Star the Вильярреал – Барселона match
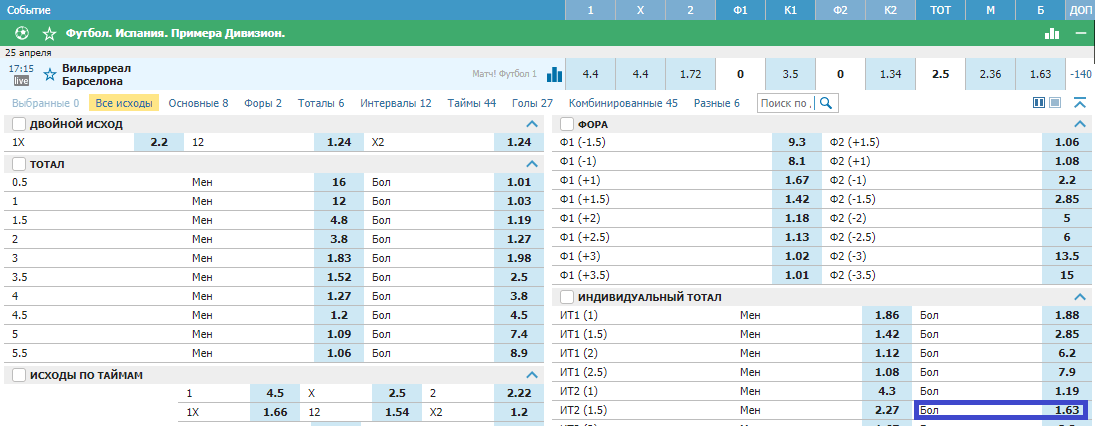 point(50,74)
